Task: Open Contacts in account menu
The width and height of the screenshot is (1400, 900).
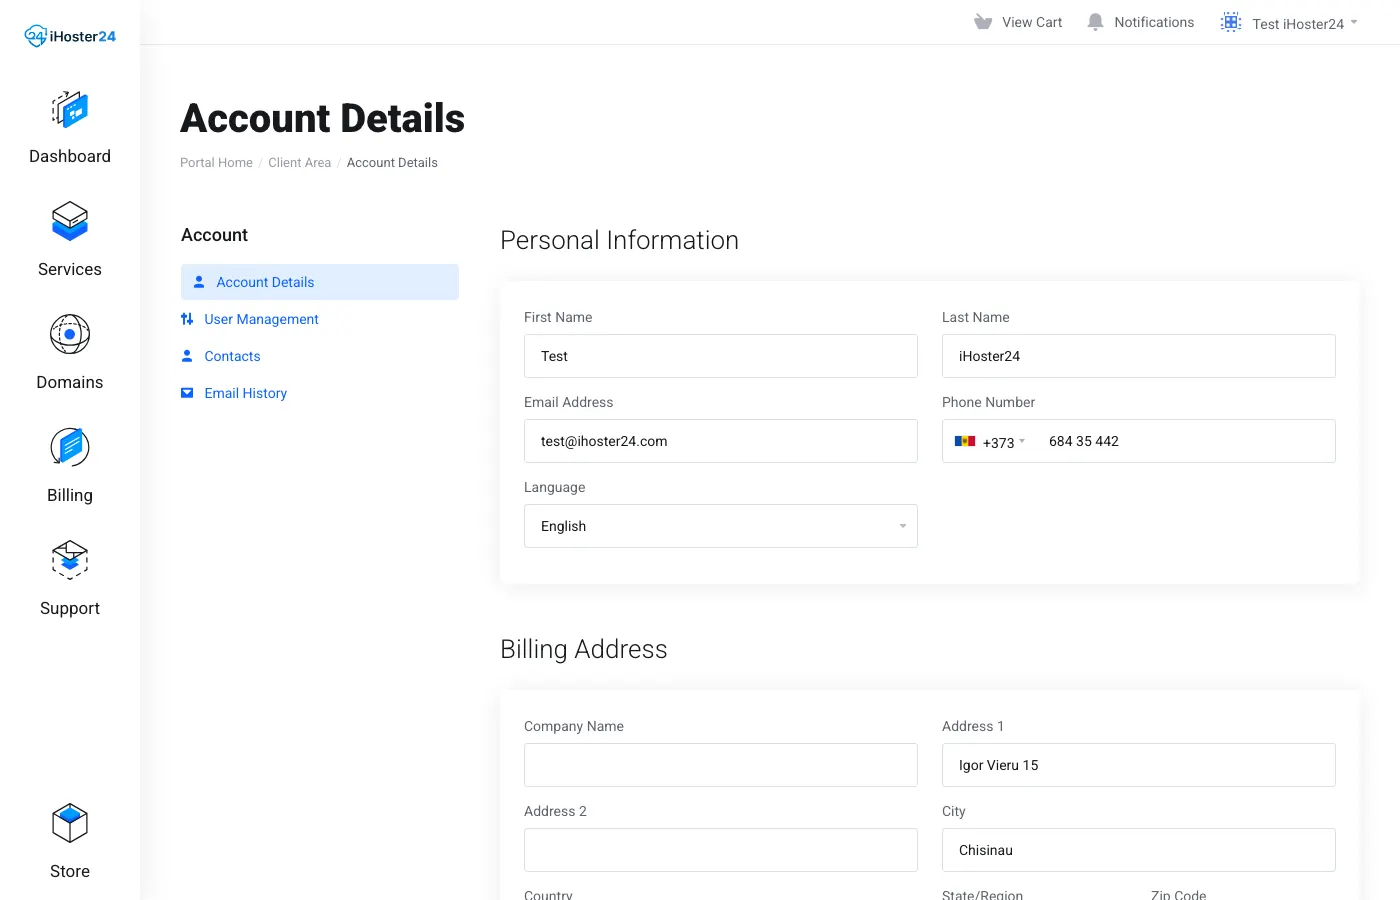Action: (232, 356)
